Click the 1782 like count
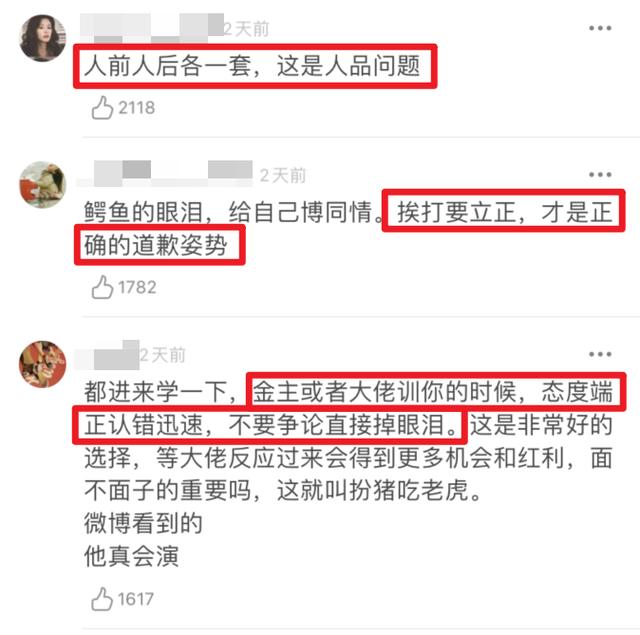Image resolution: width=640 pixels, height=635 pixels. [x=137, y=287]
